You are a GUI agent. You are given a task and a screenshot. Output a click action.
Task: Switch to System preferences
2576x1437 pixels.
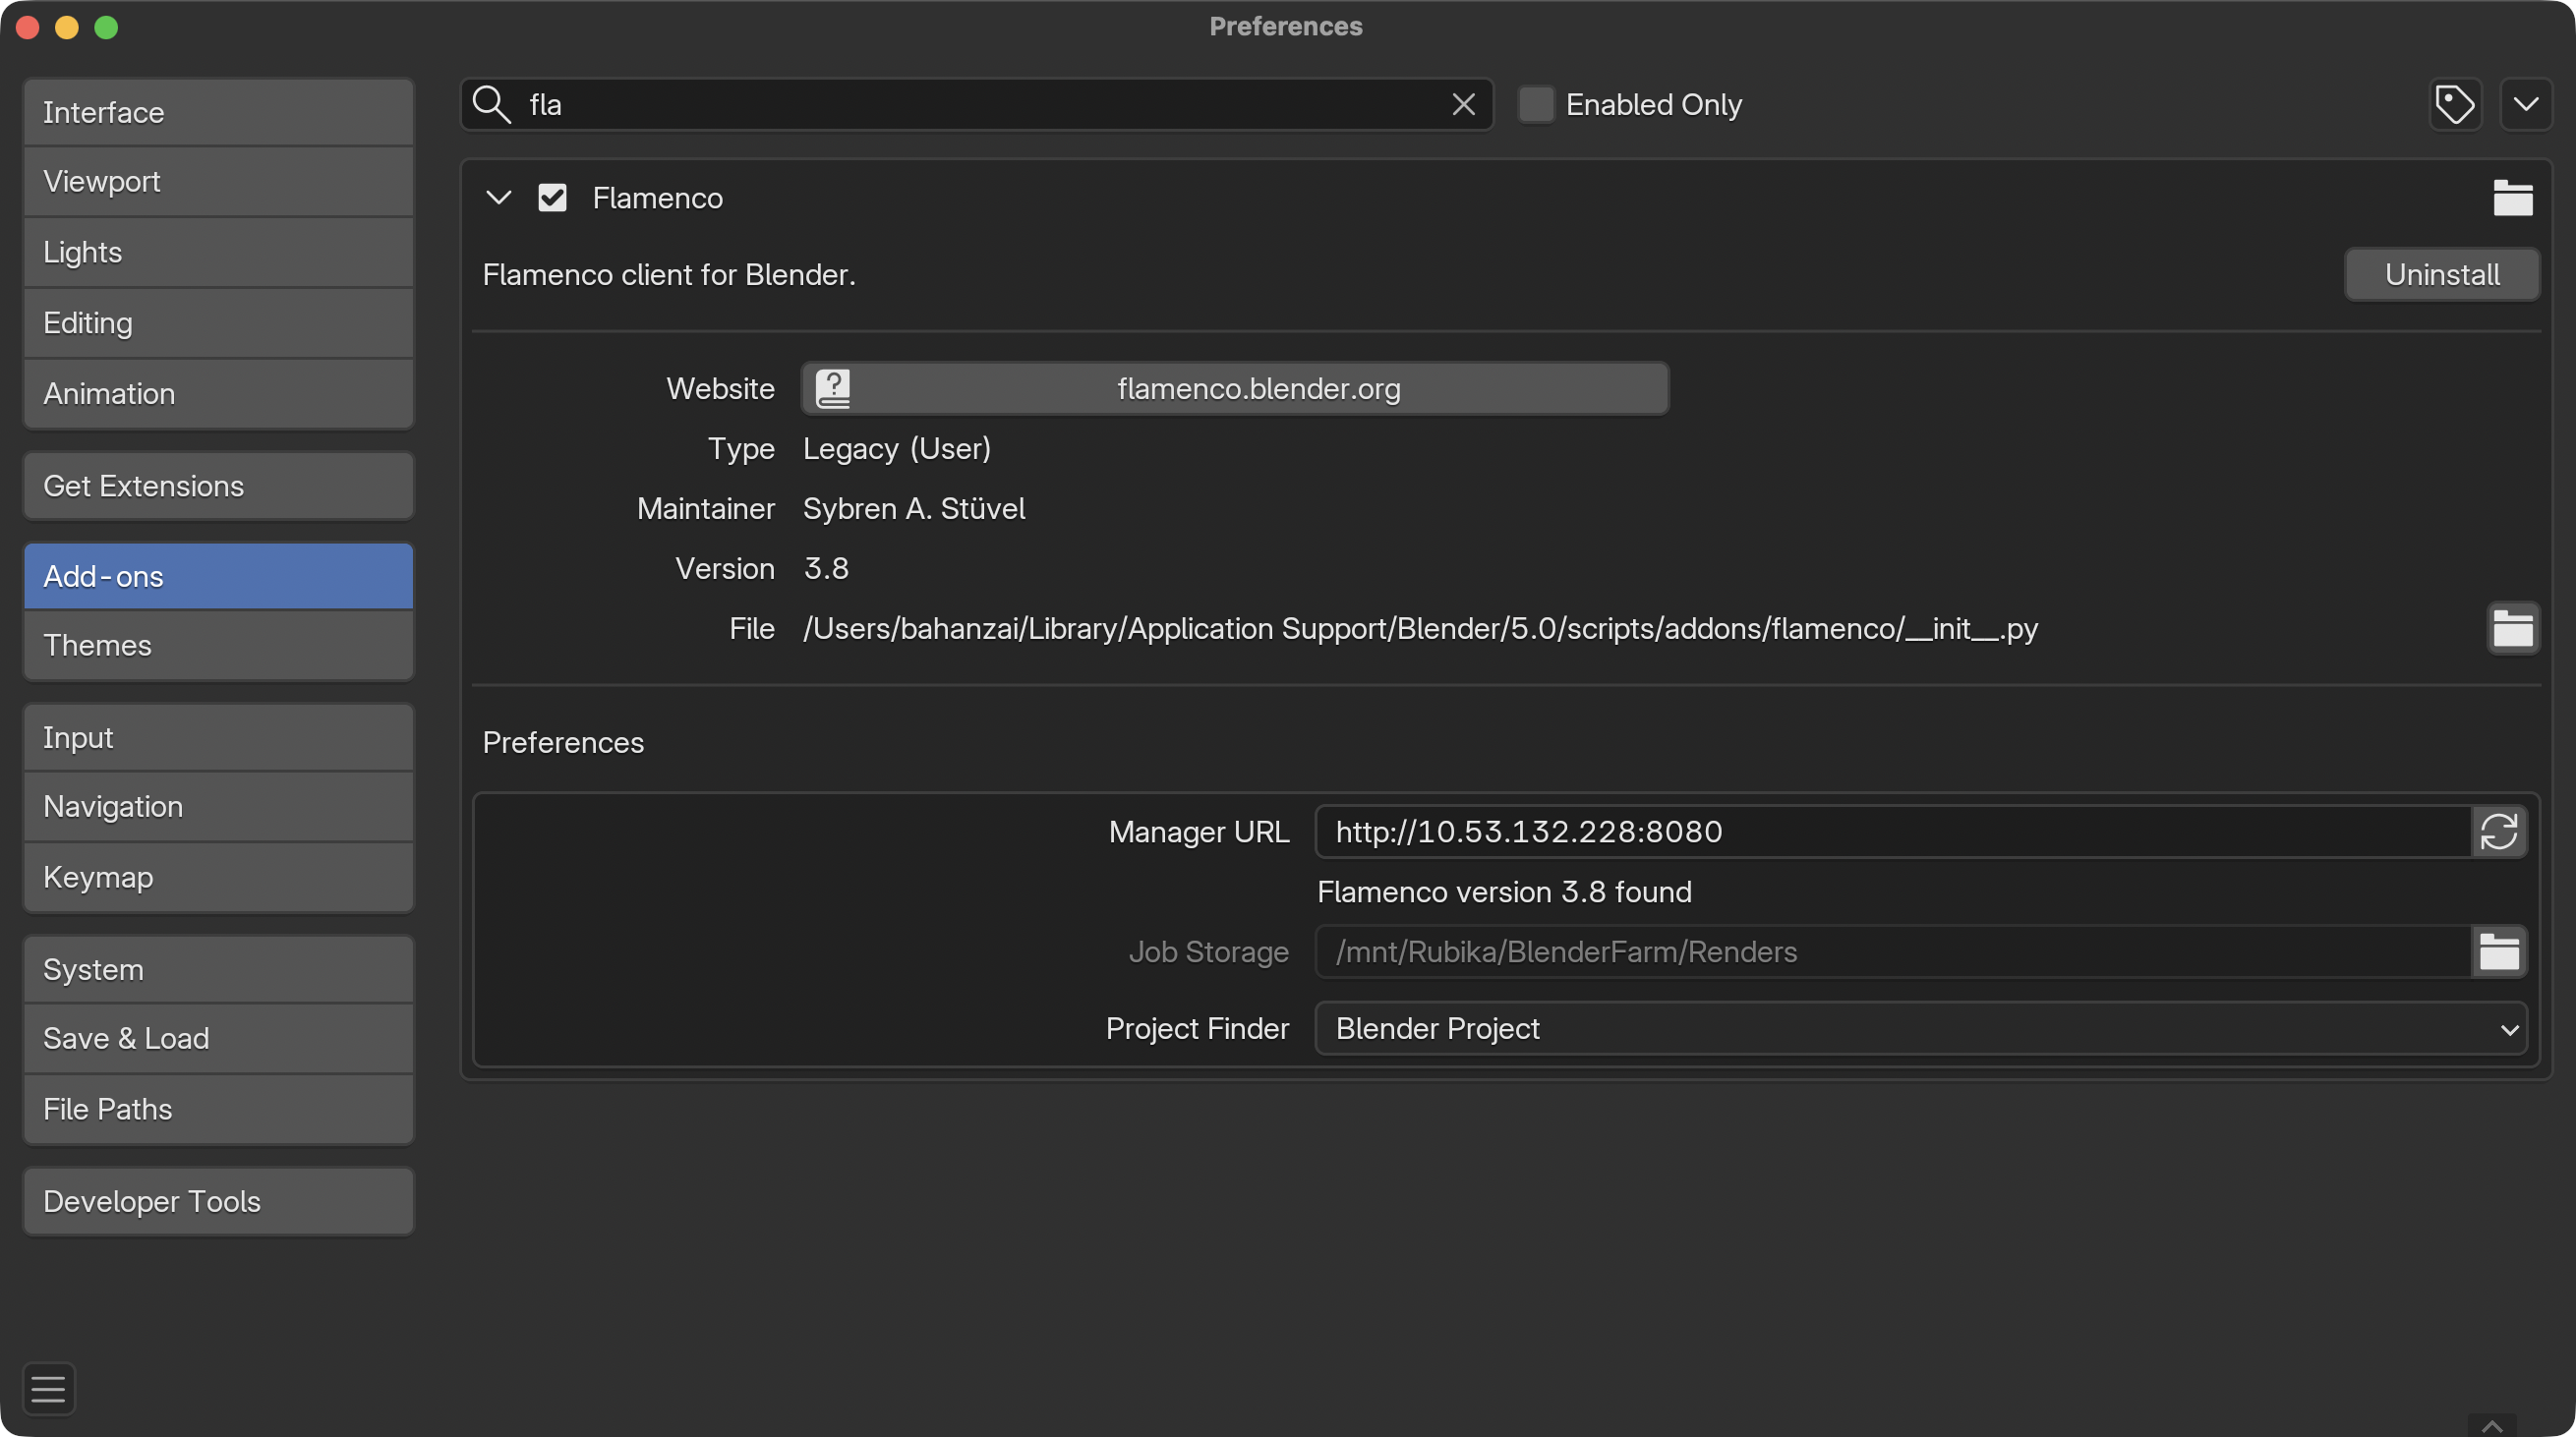coord(218,969)
